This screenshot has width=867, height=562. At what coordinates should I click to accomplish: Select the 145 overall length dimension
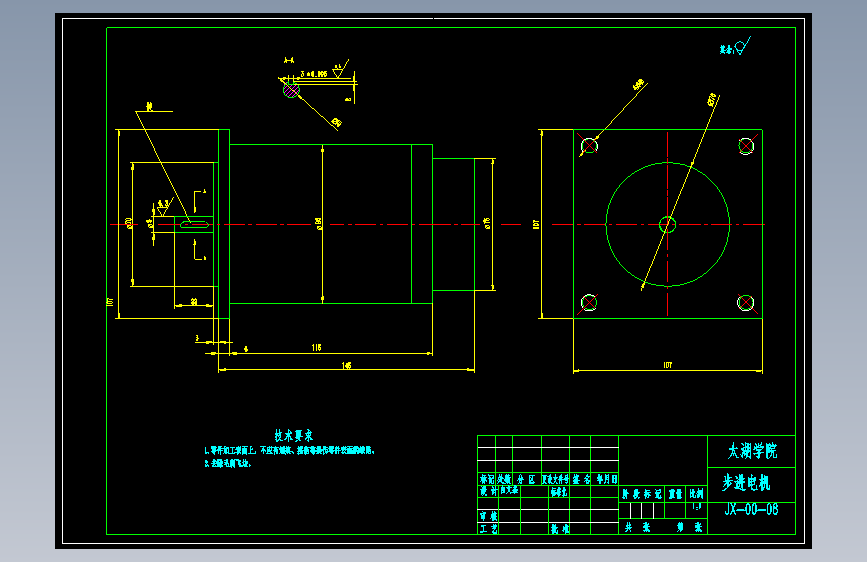[x=347, y=365]
